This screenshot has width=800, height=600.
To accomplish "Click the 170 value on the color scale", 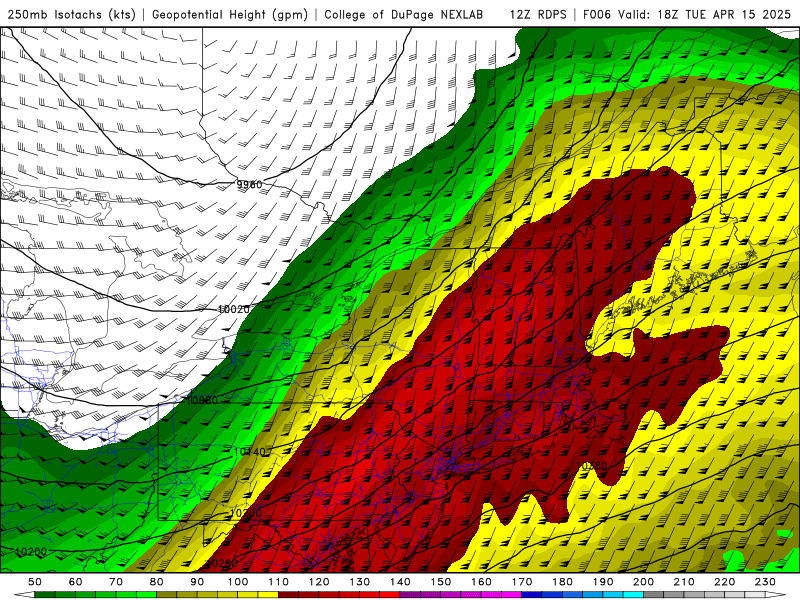I will point(522,582).
